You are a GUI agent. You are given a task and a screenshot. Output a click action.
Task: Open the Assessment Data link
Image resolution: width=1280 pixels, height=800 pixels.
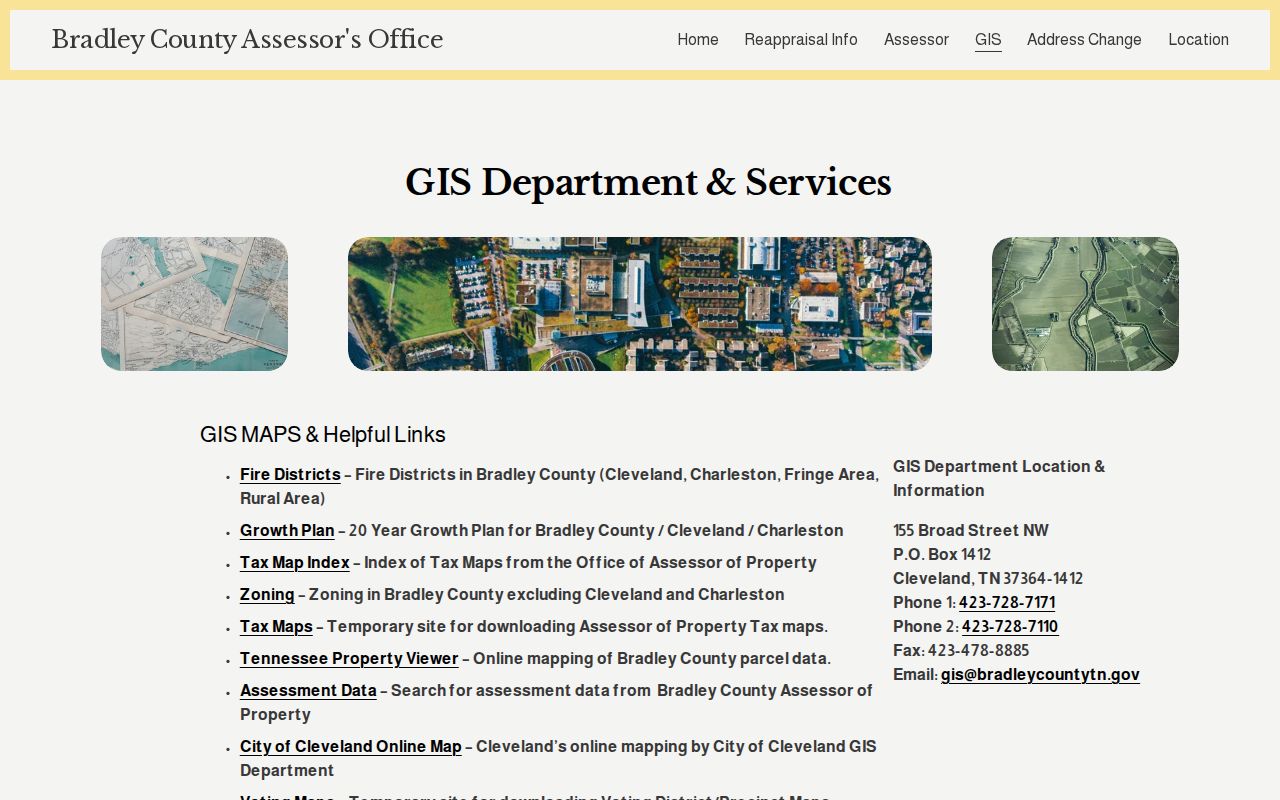[308, 691]
